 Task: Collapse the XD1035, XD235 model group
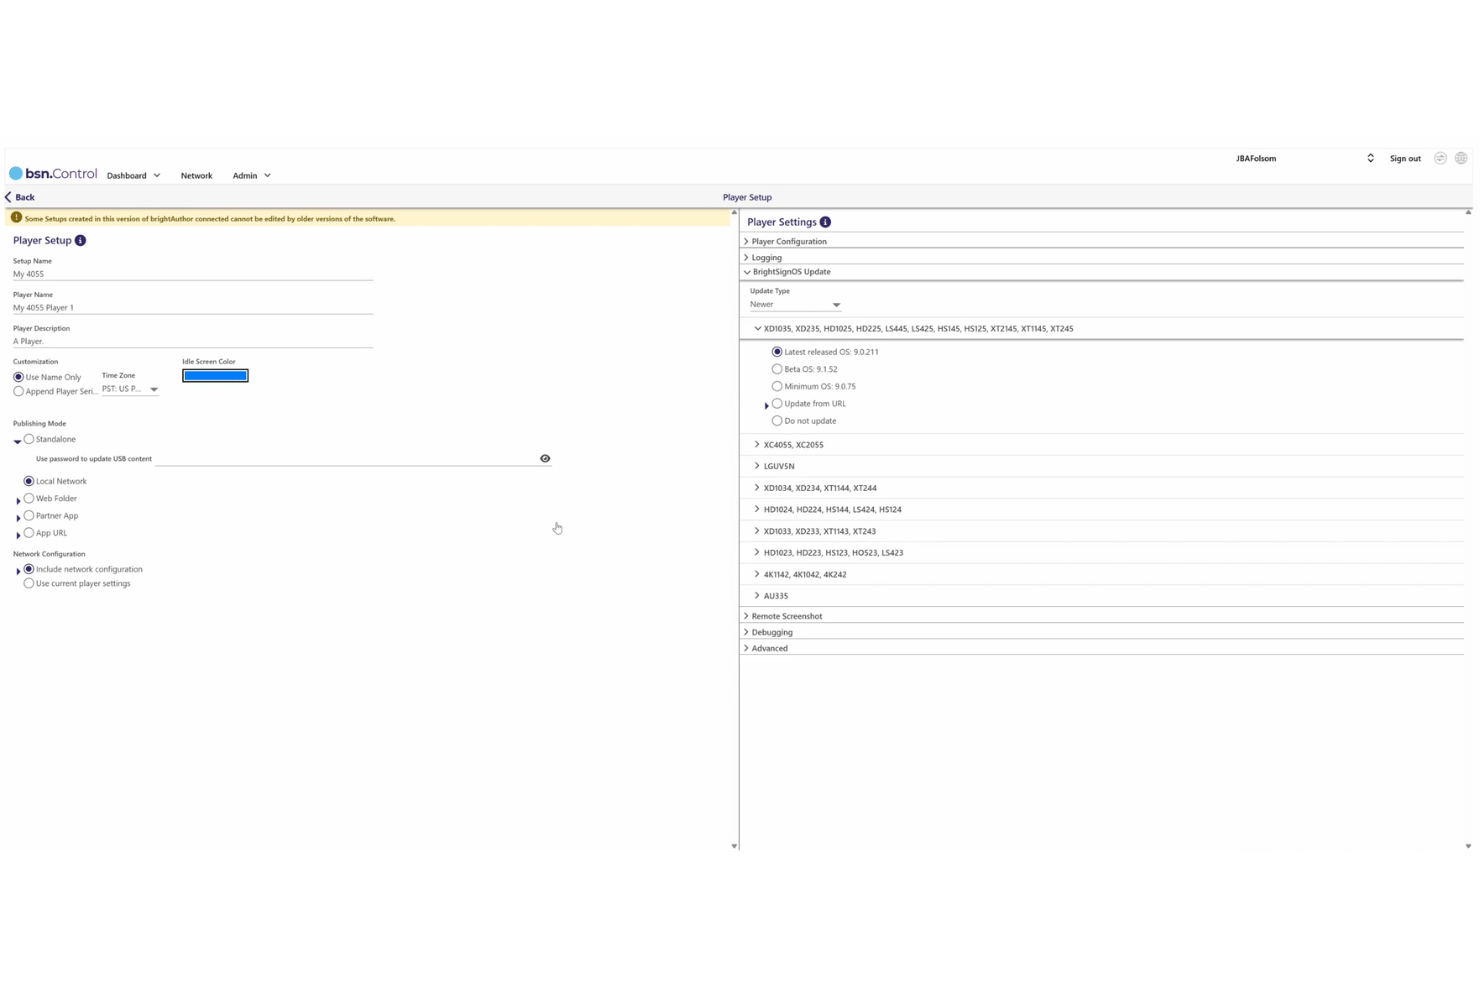[x=757, y=328]
